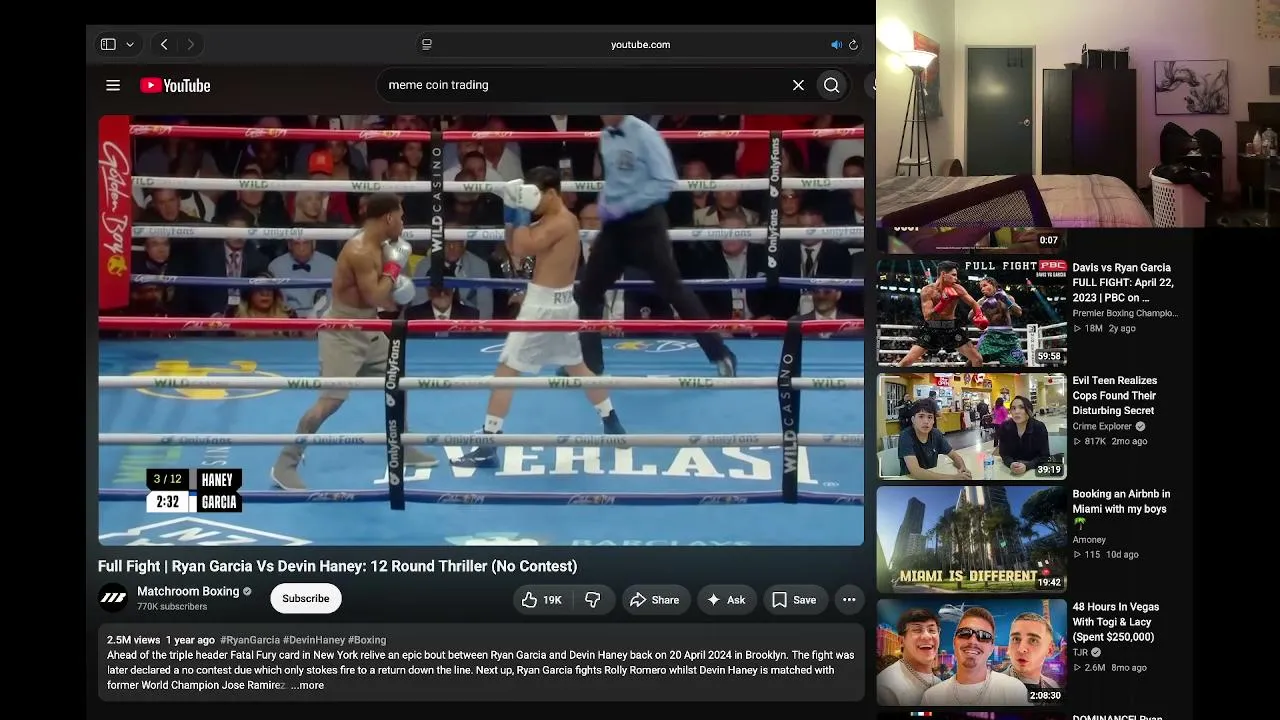Select "Evil Teen Realizes Cops Found Their Disturbing Secret" title
This screenshot has width=1280, height=720.
coord(1115,395)
